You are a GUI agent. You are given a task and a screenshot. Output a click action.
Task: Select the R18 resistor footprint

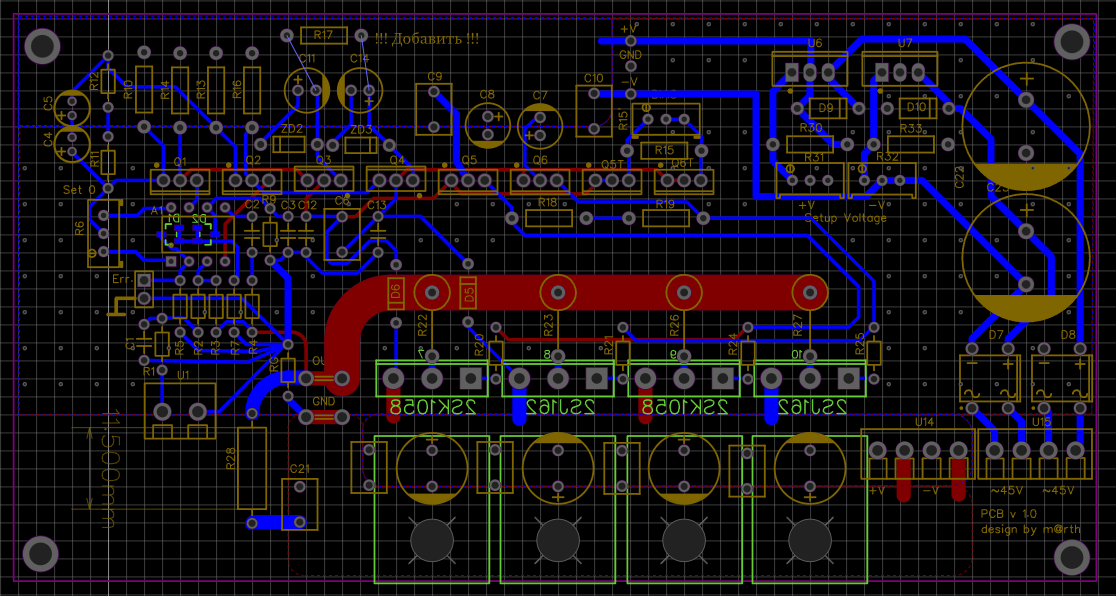pyautogui.click(x=548, y=218)
